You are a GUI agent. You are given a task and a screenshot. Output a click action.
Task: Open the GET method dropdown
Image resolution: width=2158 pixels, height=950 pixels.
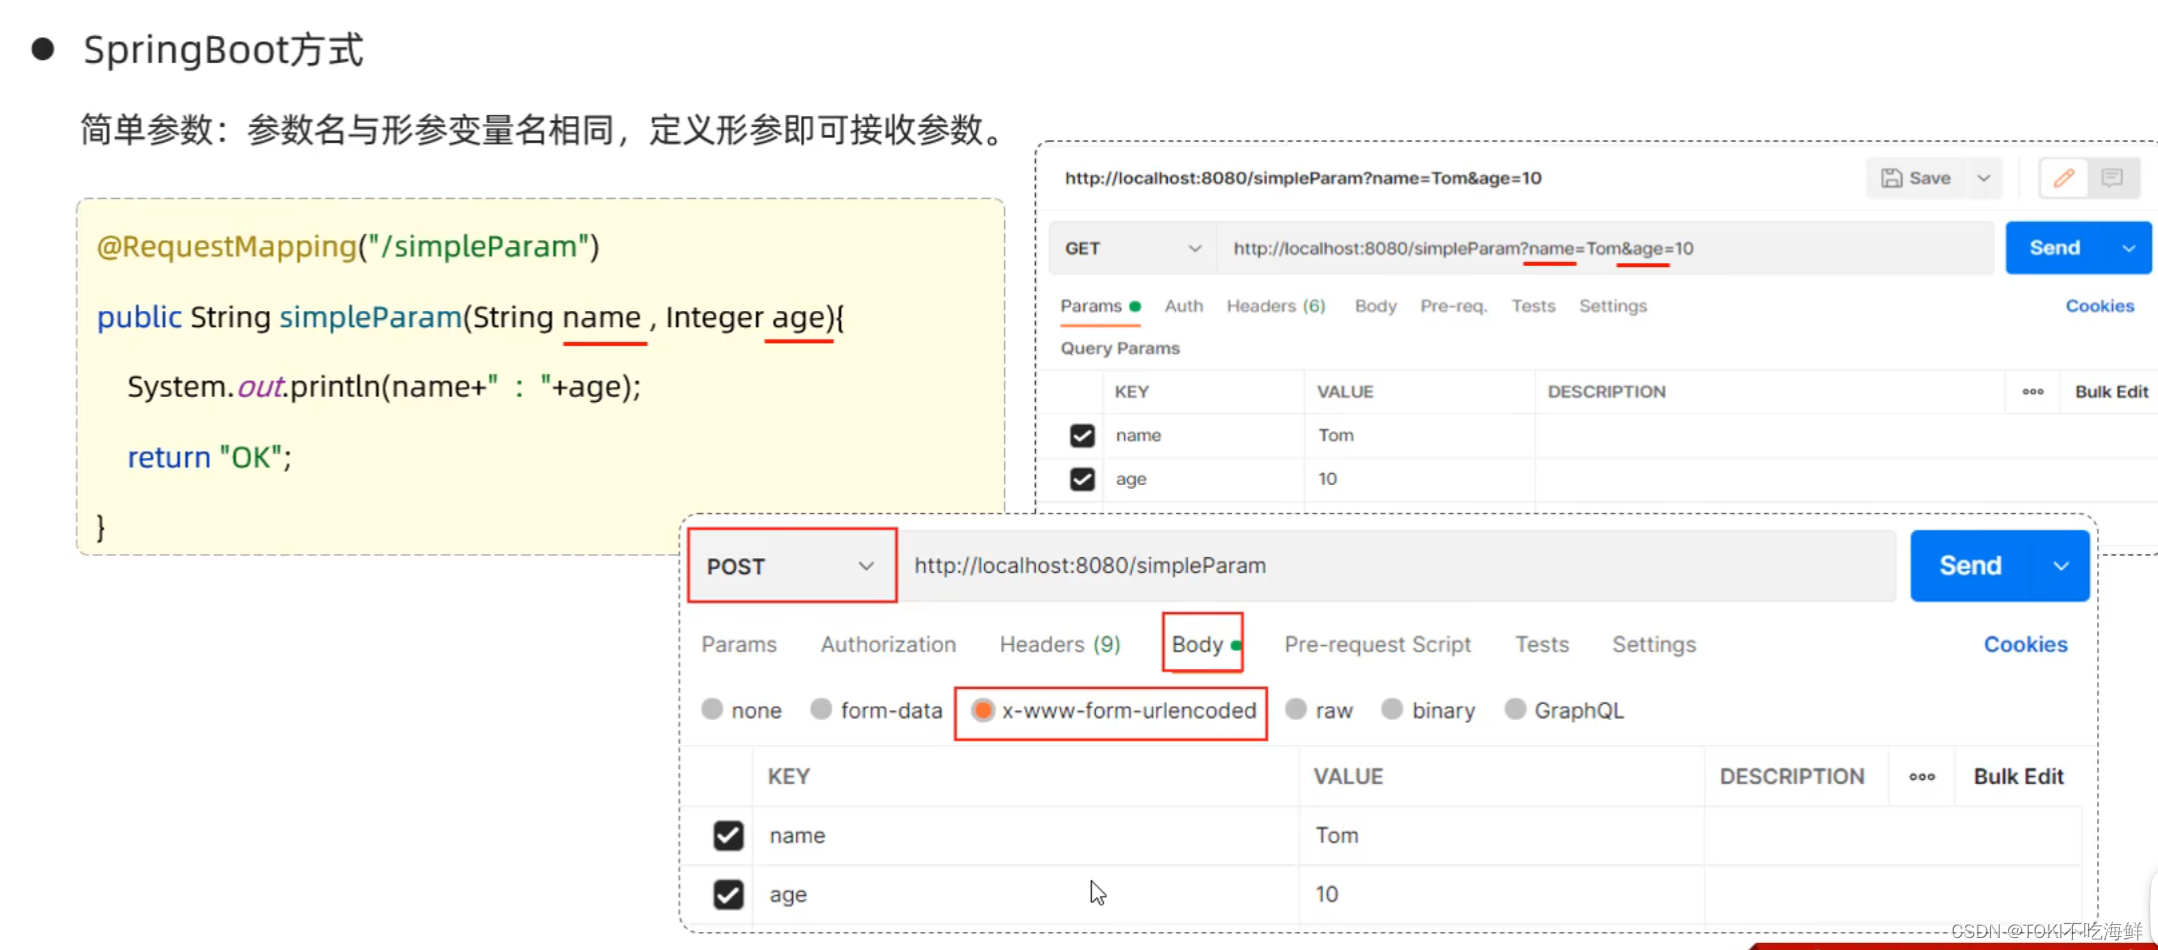pyautogui.click(x=1132, y=248)
